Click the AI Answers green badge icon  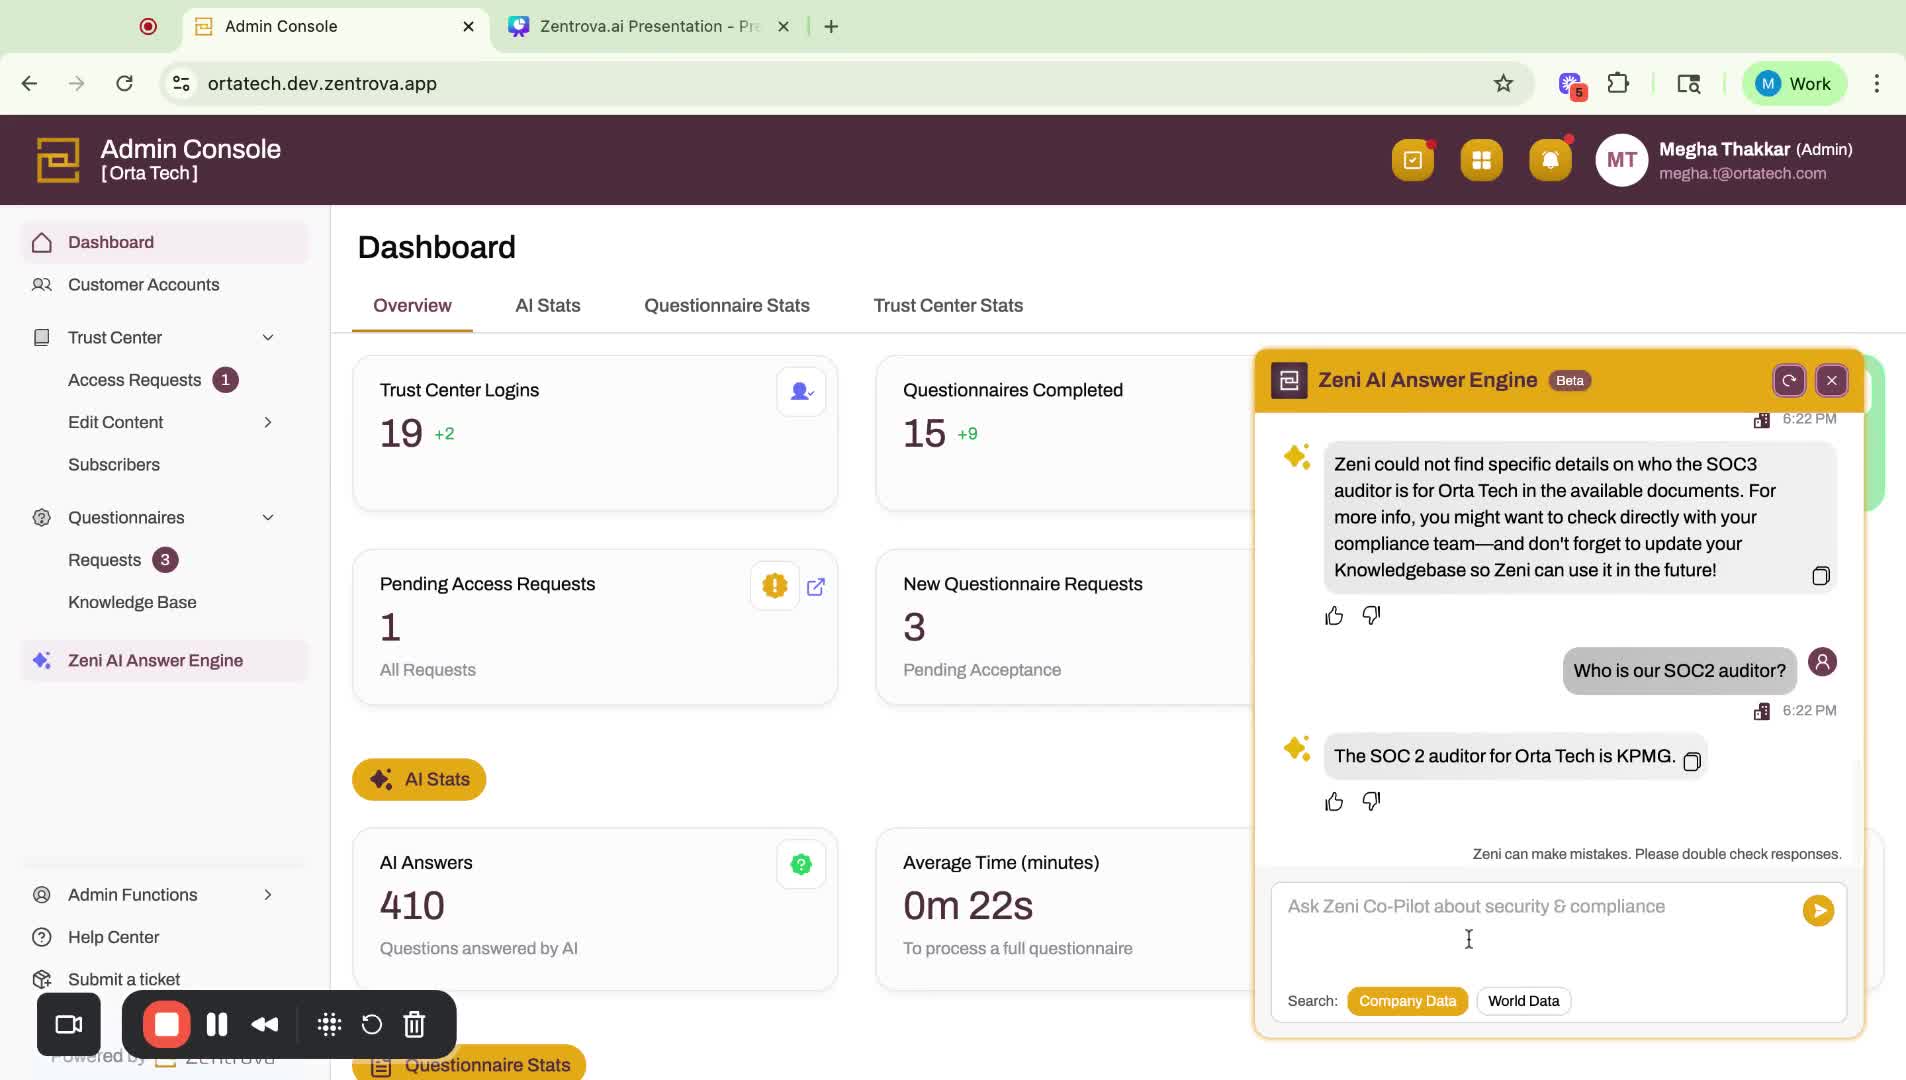click(801, 865)
